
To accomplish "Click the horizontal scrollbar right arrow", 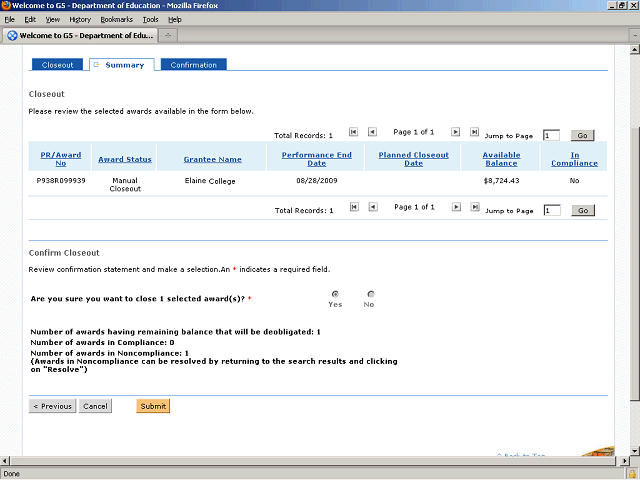I will (624, 461).
